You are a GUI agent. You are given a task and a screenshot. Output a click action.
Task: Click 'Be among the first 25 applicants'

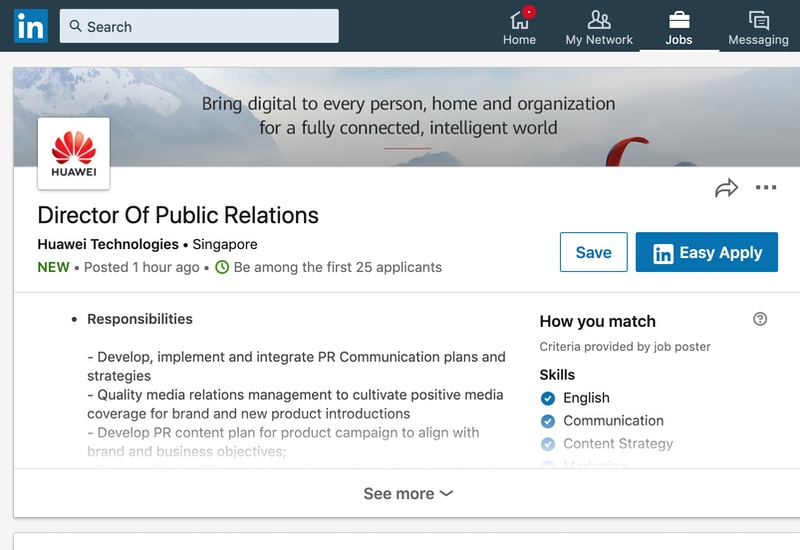coord(338,267)
